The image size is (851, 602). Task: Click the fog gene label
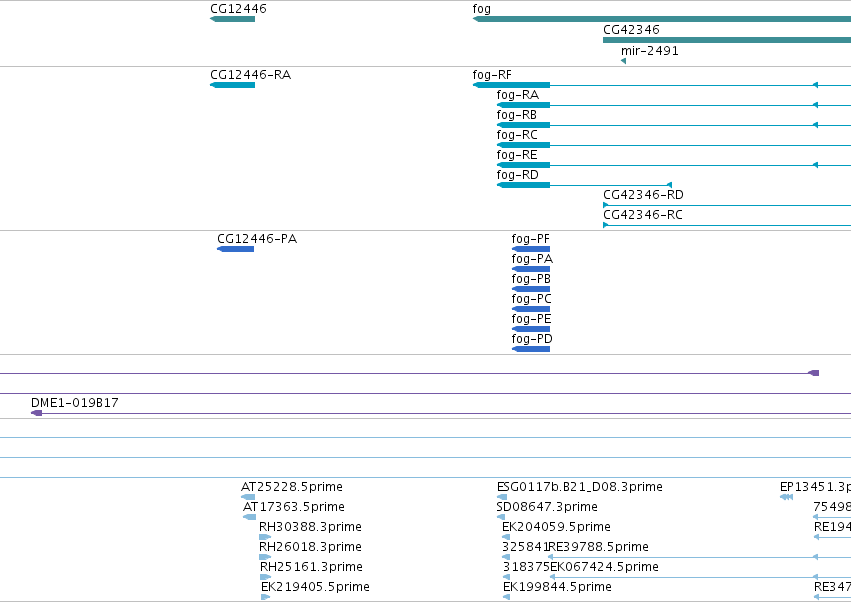click(481, 9)
